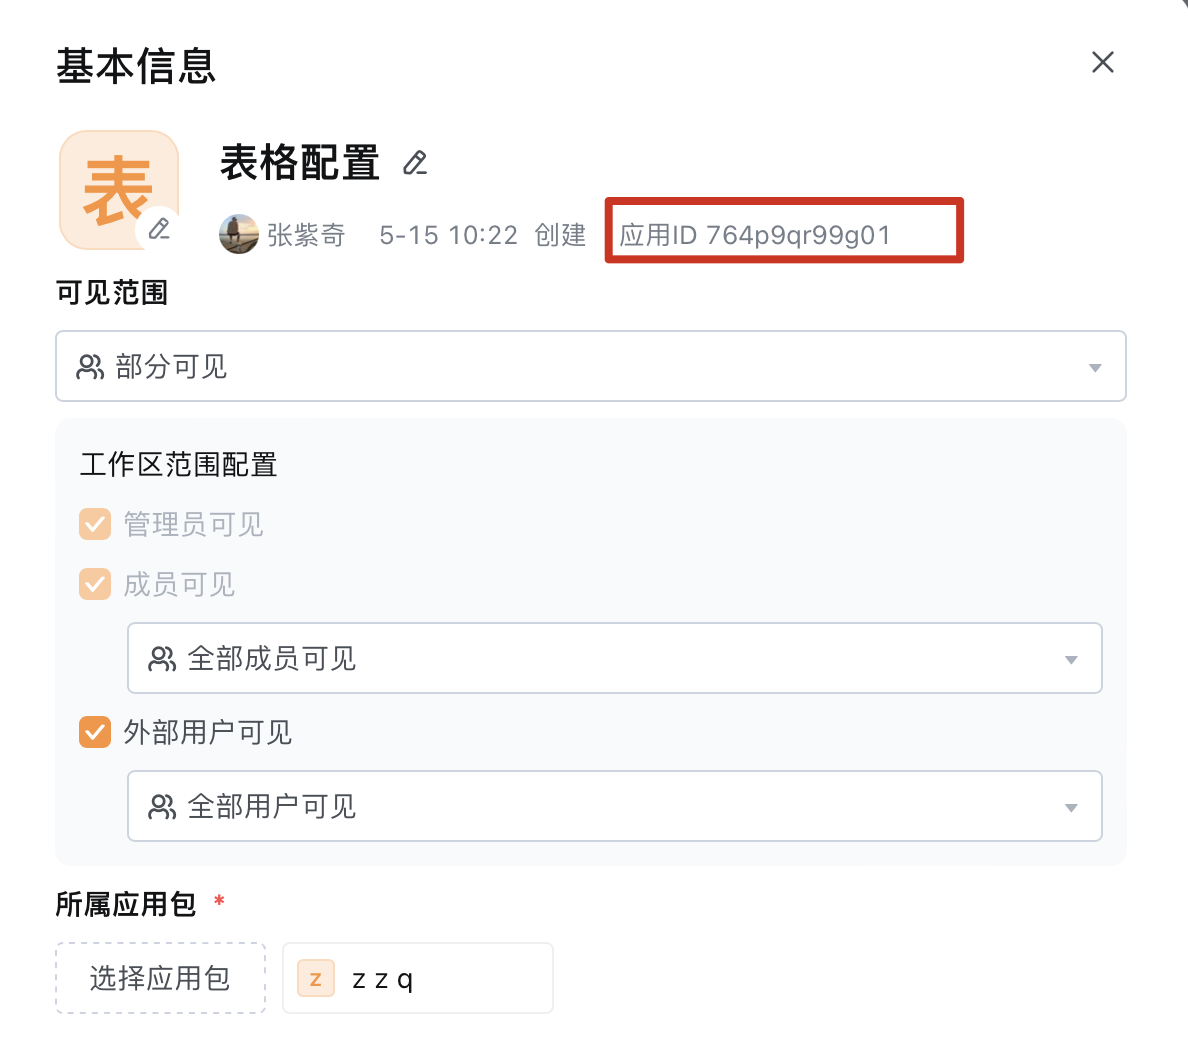Click the people icon beside 全部成员可见
Screen dimensions: 1188x1042
162,659
